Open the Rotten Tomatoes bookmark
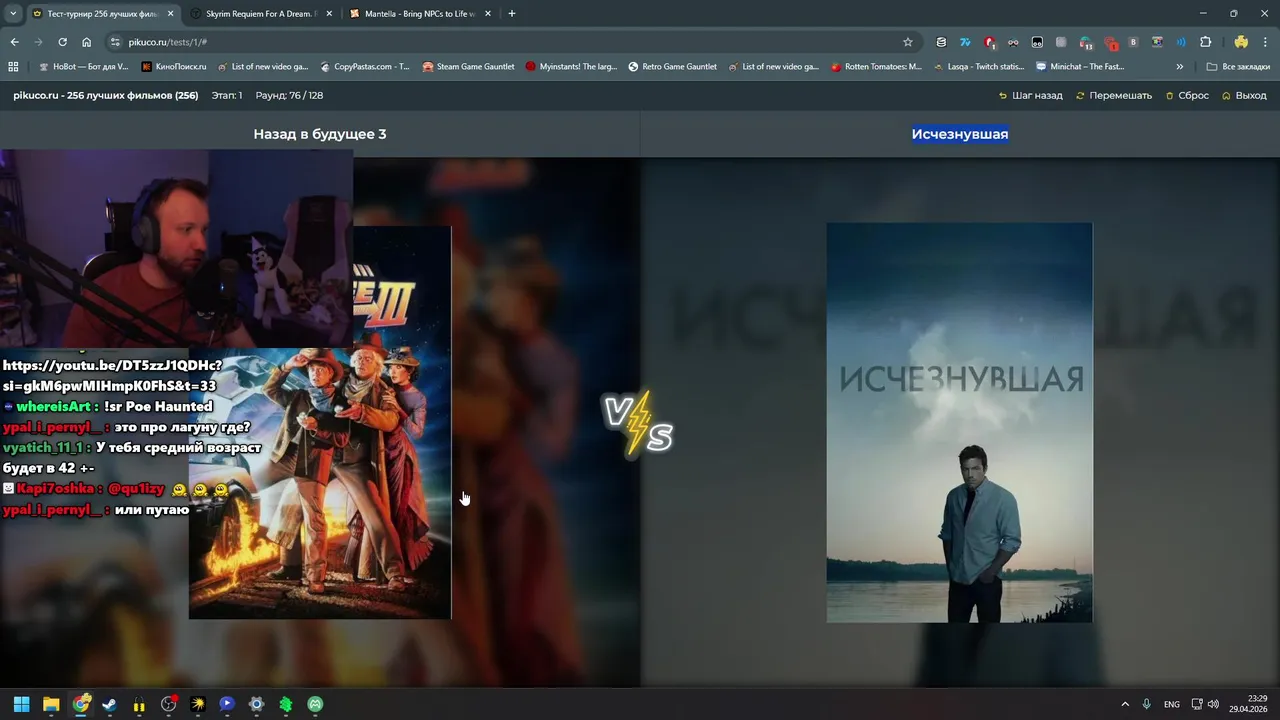The image size is (1280, 720). (x=876, y=67)
